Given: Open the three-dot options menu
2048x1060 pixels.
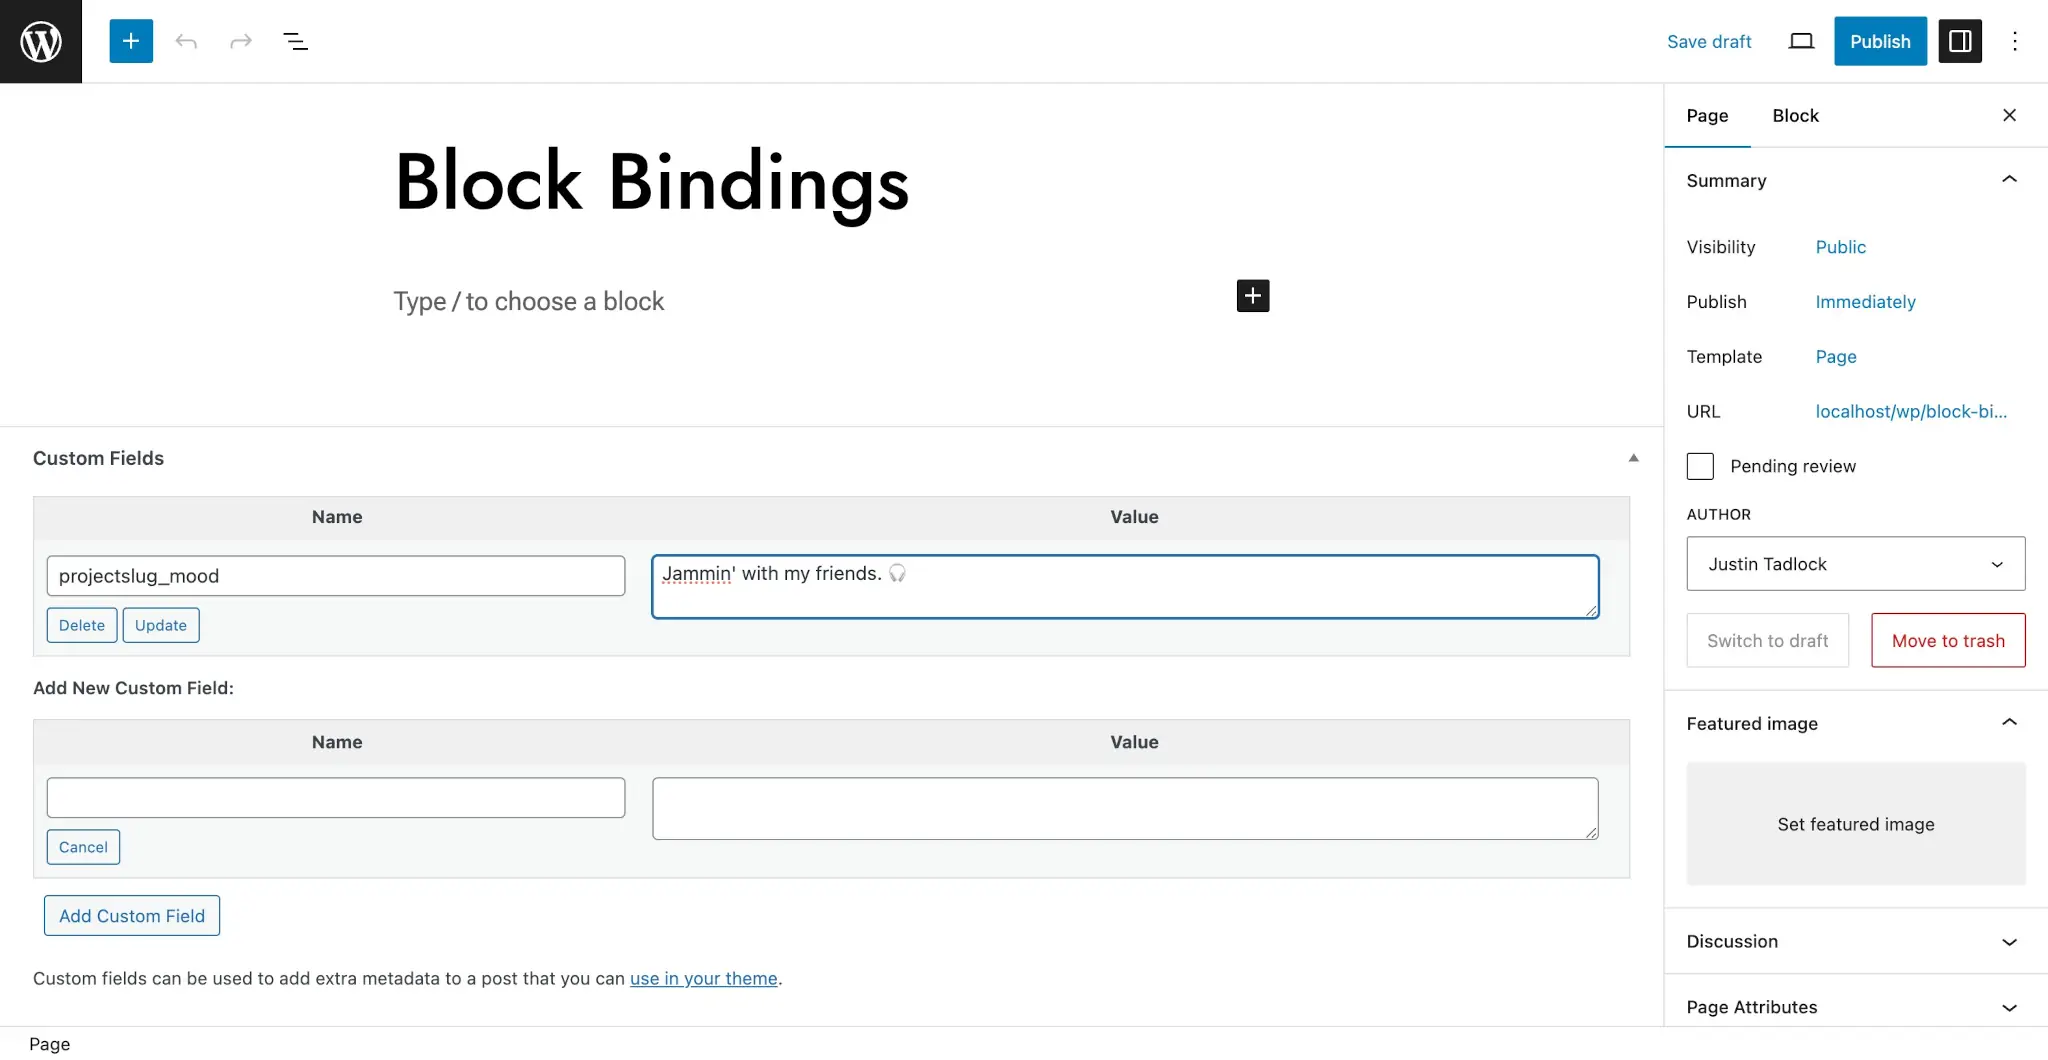Looking at the screenshot, I should pyautogui.click(x=2015, y=41).
